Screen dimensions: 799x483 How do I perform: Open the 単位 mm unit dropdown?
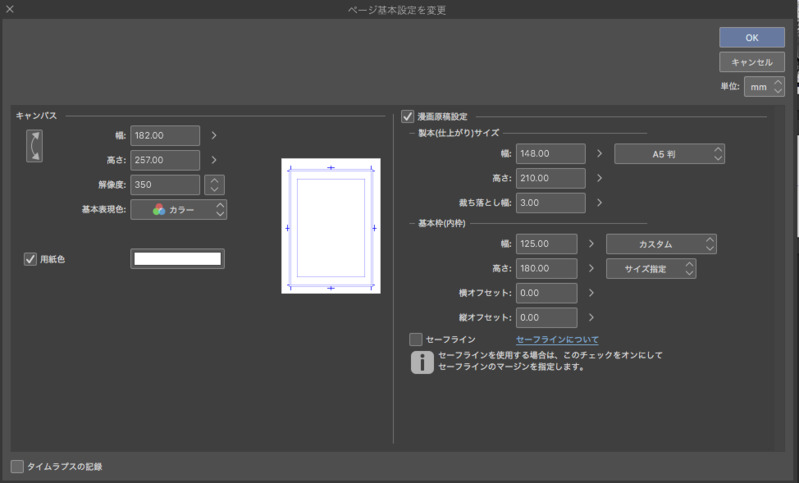click(764, 87)
